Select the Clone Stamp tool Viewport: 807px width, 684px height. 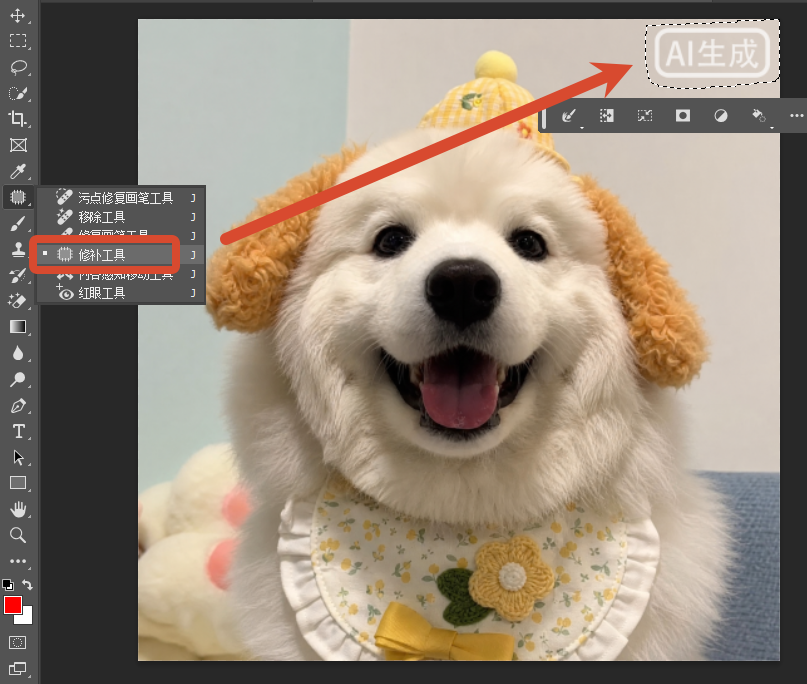[18, 249]
